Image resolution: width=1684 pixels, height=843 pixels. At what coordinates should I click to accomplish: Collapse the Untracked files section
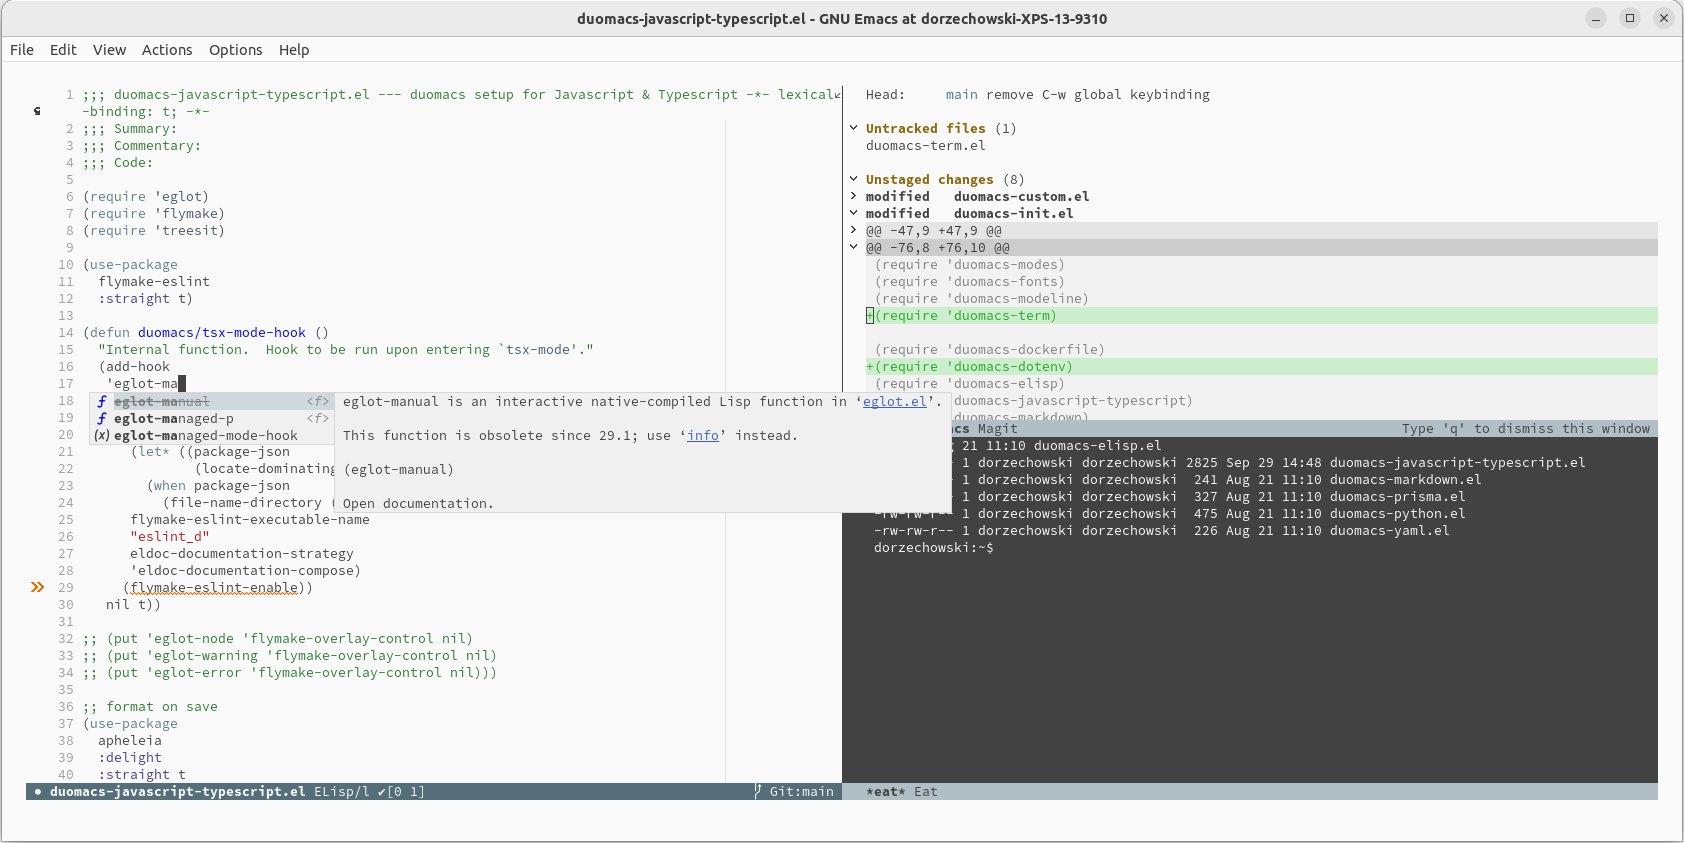point(854,128)
